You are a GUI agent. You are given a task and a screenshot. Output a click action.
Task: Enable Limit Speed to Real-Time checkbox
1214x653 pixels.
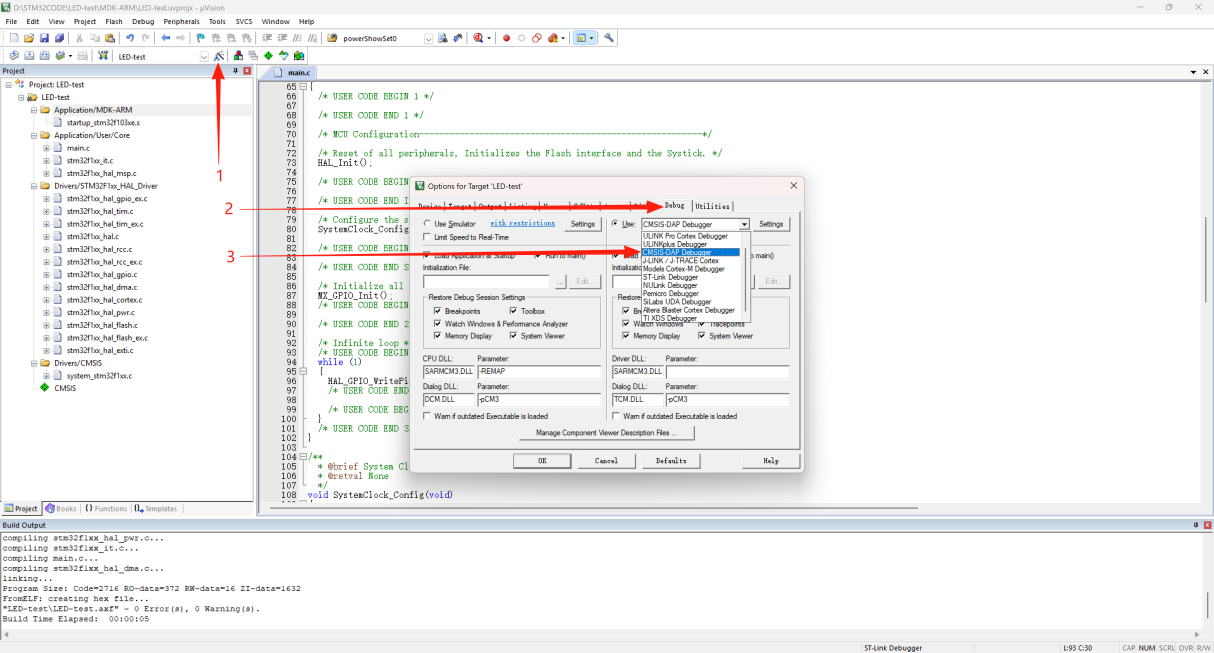tap(428, 237)
